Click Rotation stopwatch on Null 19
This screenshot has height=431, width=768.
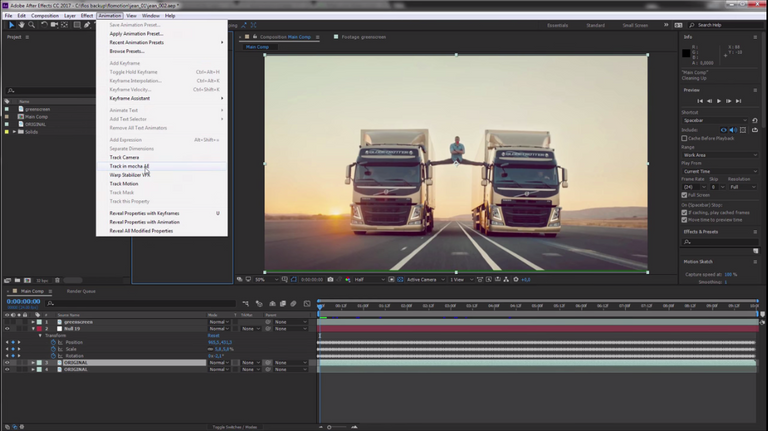[53, 356]
